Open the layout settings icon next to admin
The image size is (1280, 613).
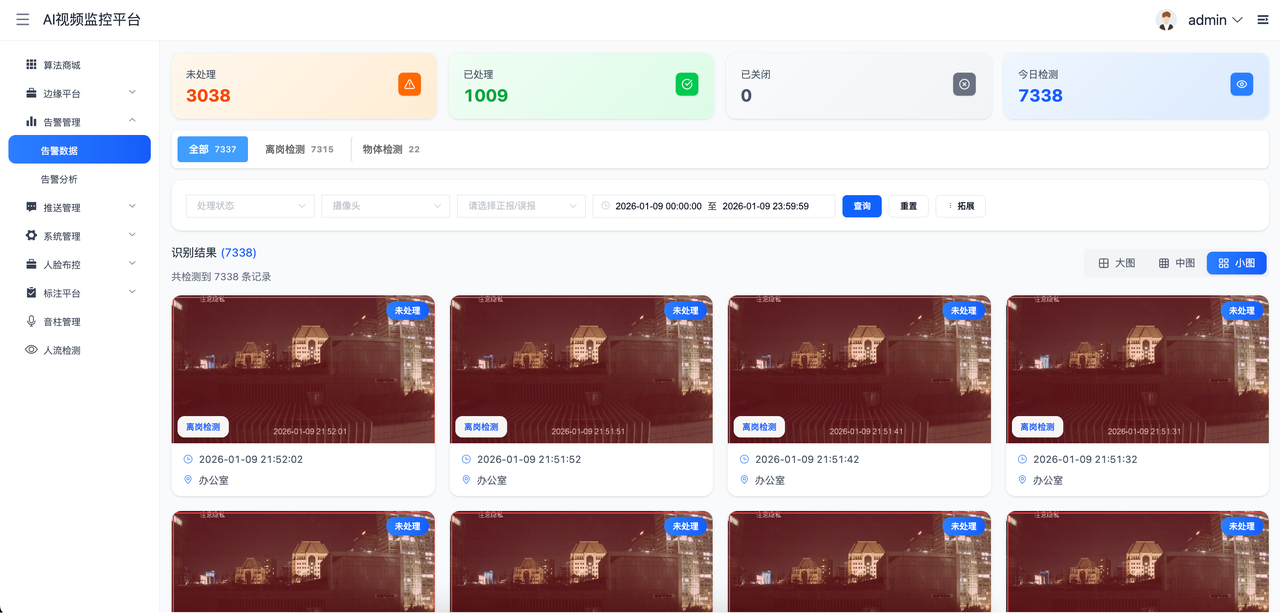(x=1262, y=20)
